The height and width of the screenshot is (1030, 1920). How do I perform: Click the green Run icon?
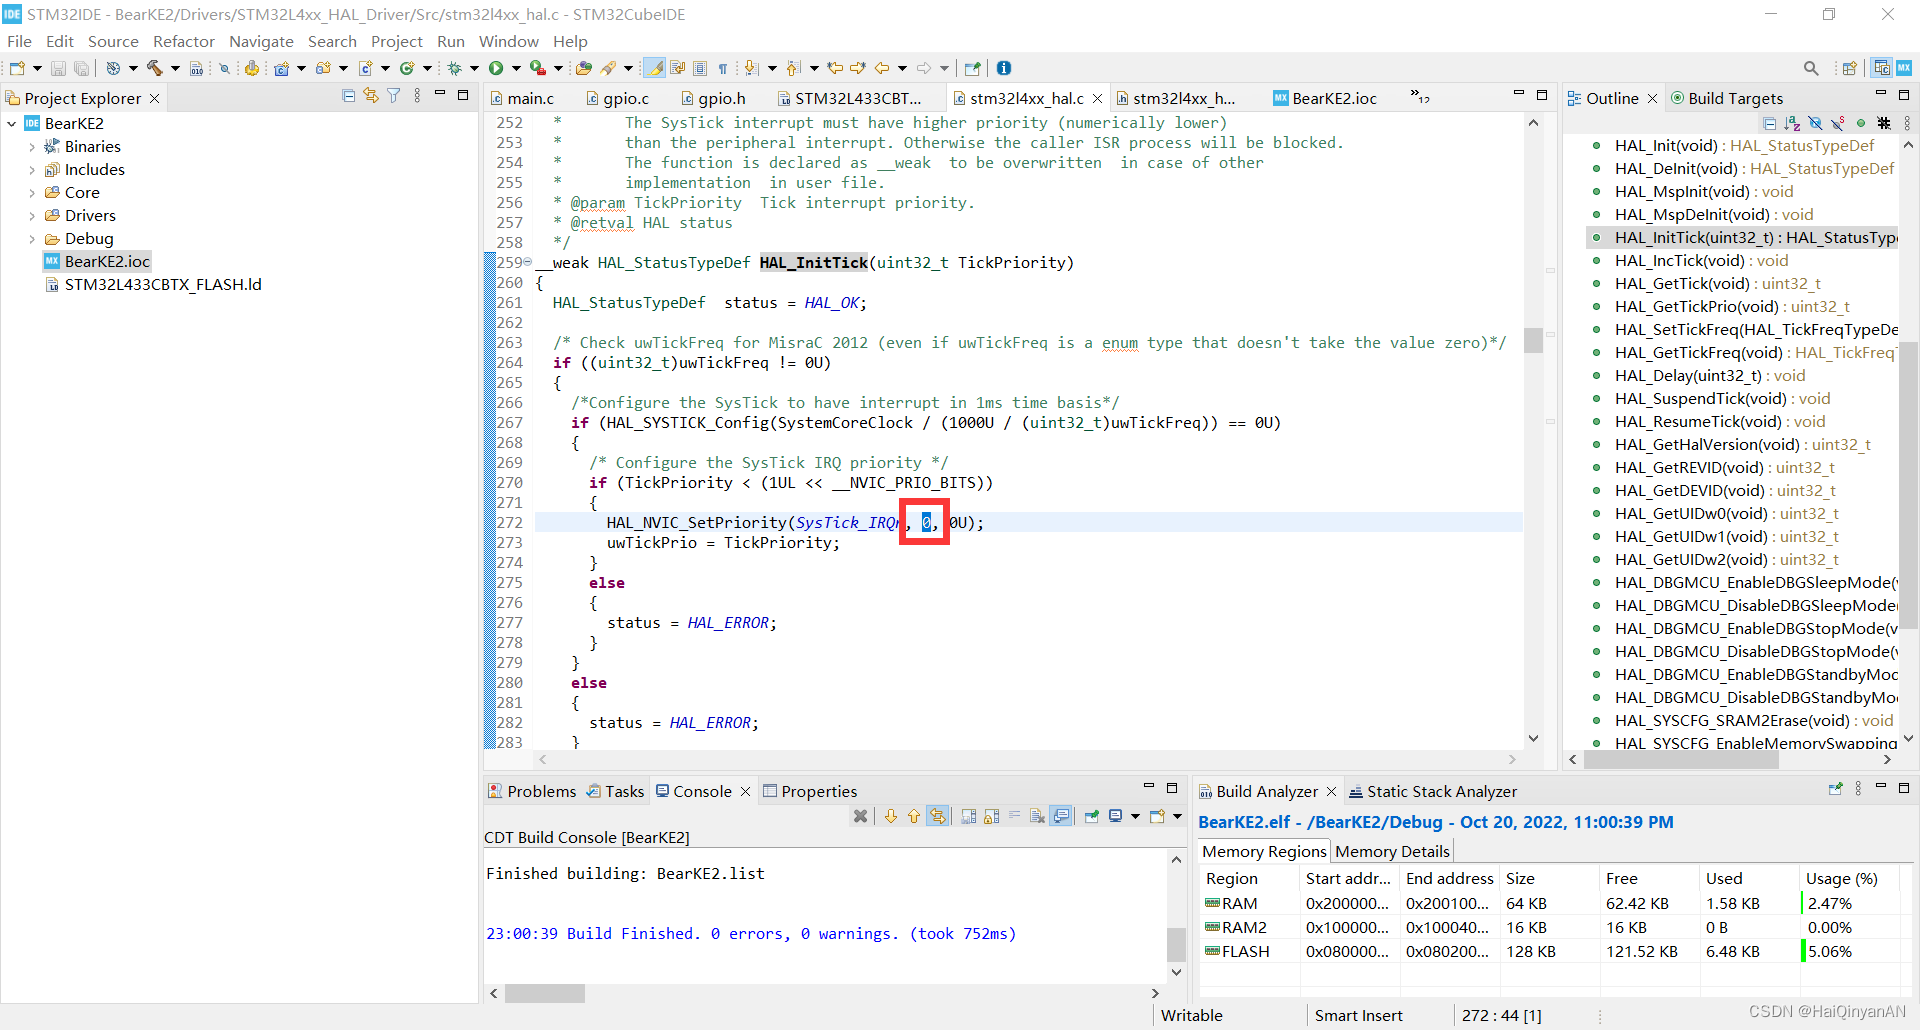coord(496,68)
